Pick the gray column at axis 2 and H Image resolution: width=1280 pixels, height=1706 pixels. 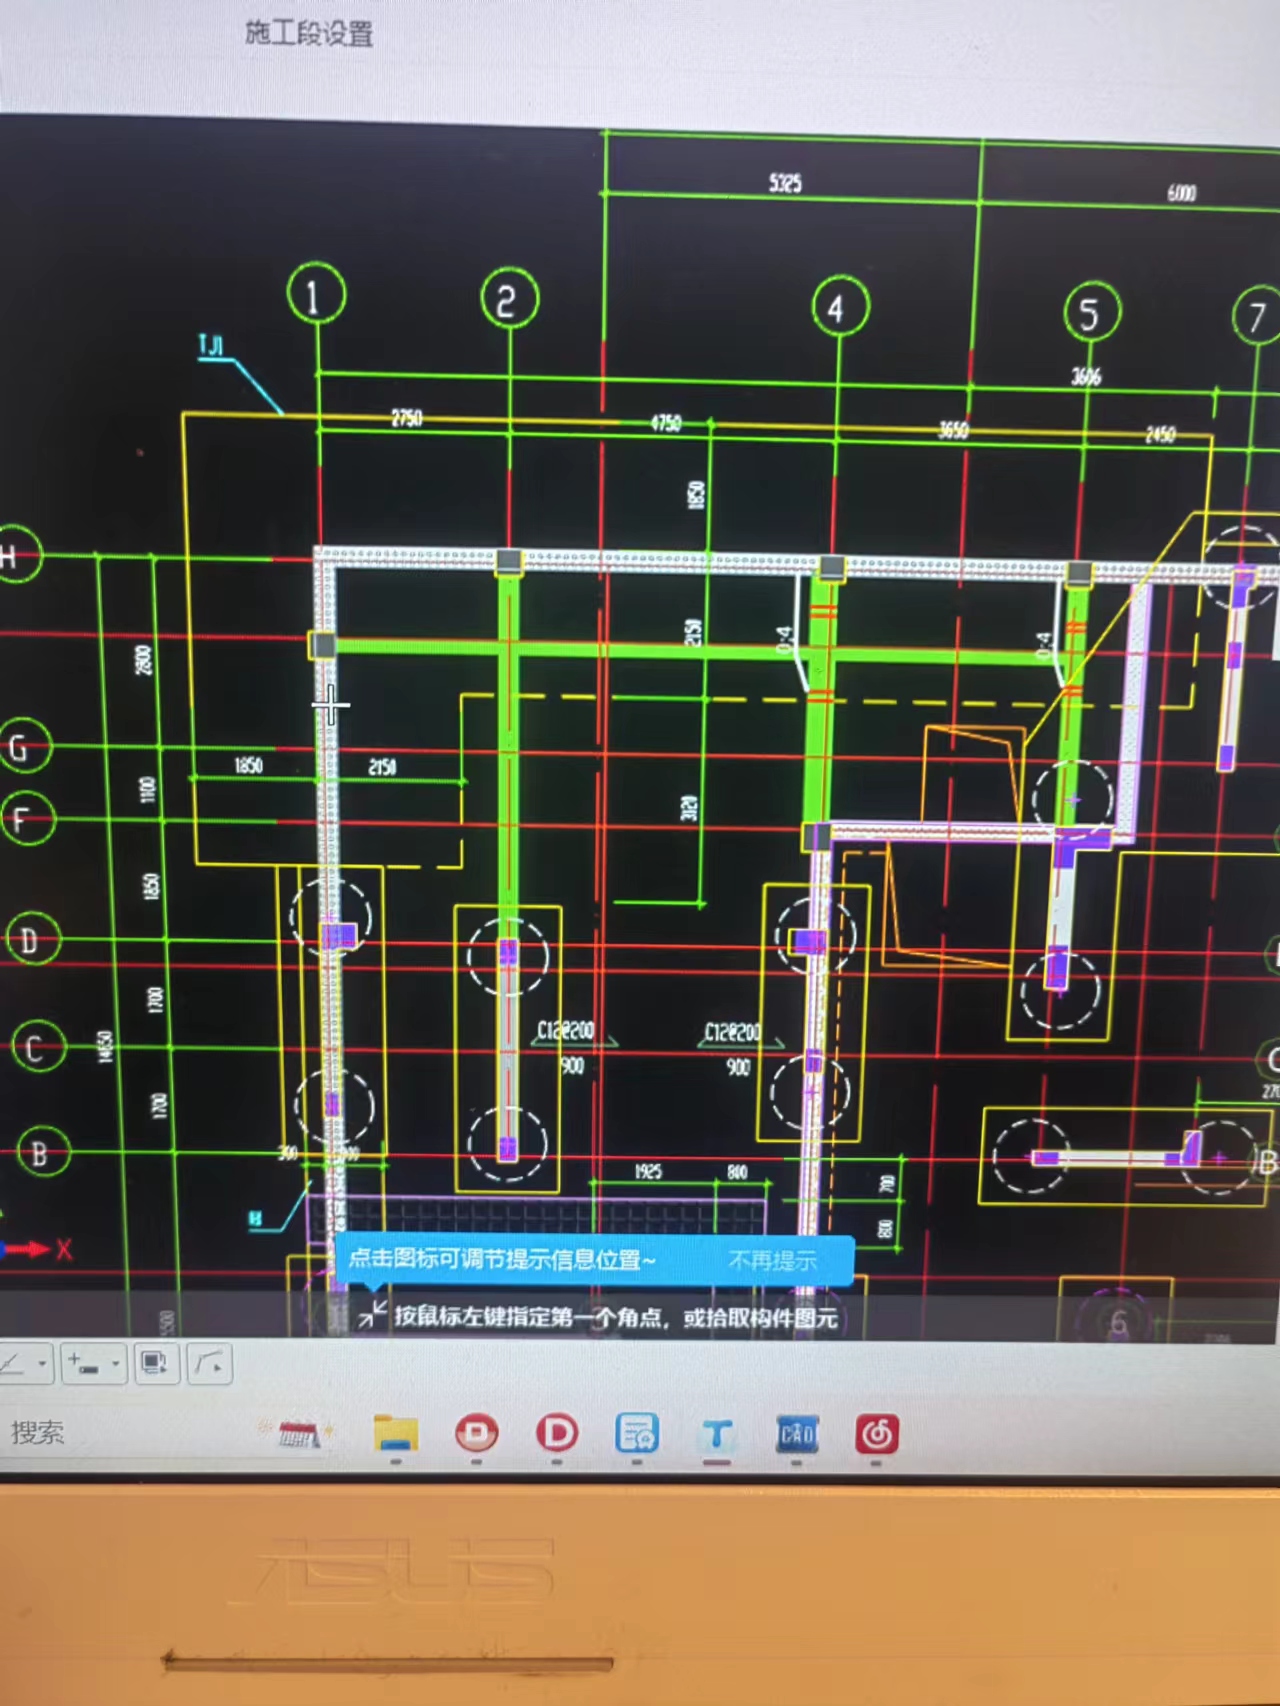tap(509, 560)
